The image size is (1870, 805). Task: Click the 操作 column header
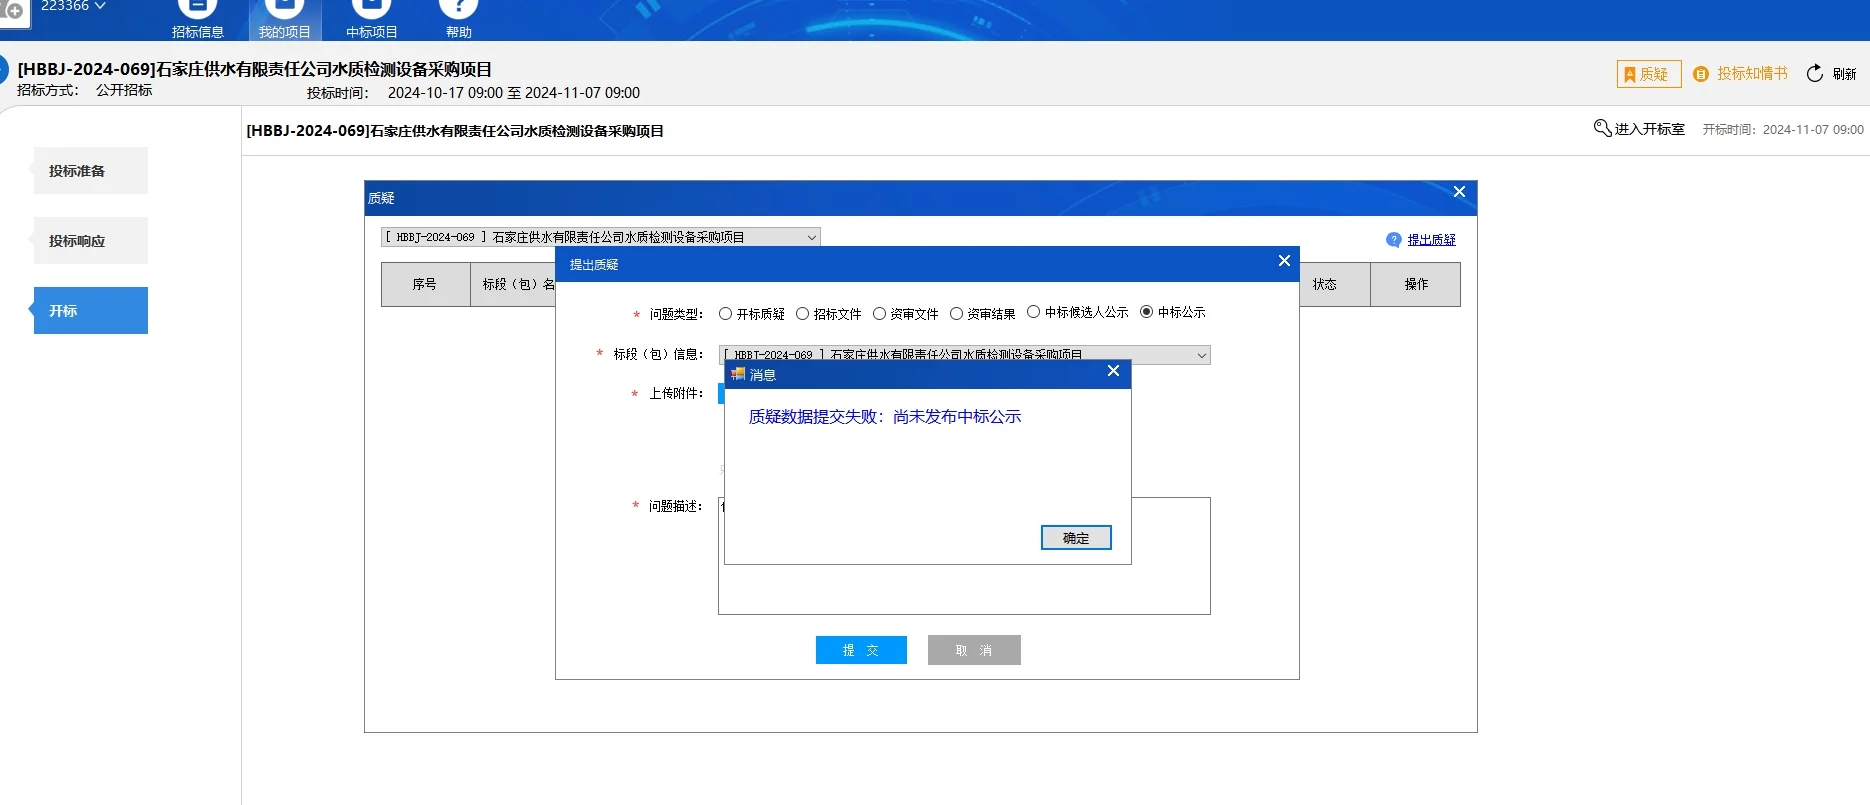[1416, 285]
